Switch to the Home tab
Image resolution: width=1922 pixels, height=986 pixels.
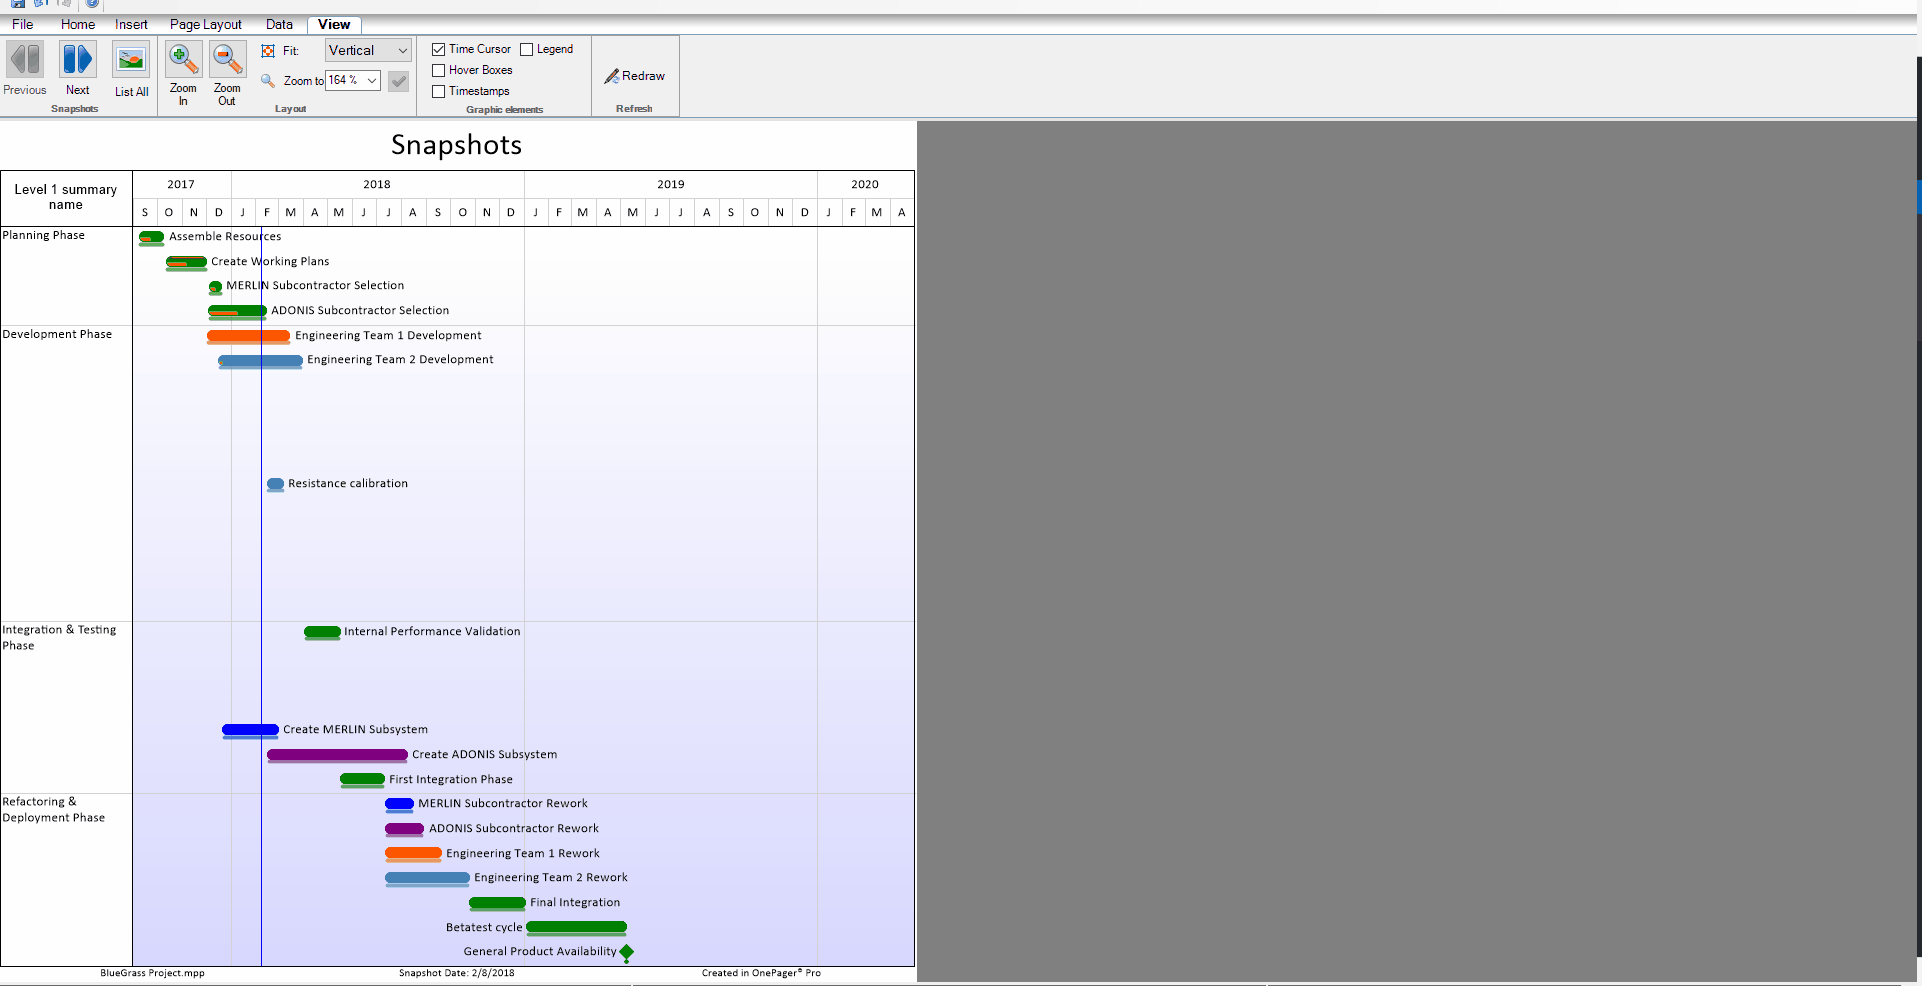[77, 24]
